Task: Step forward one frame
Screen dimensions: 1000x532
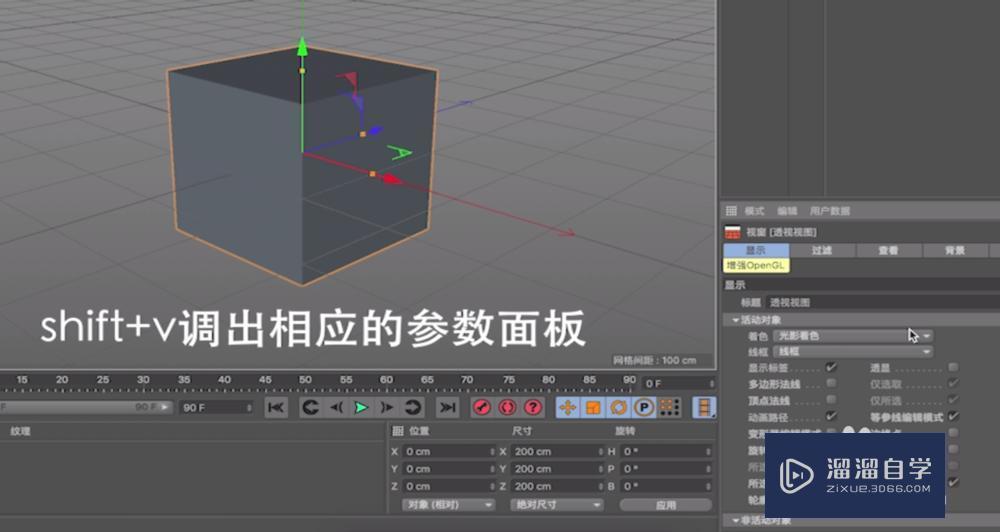Action: click(386, 407)
